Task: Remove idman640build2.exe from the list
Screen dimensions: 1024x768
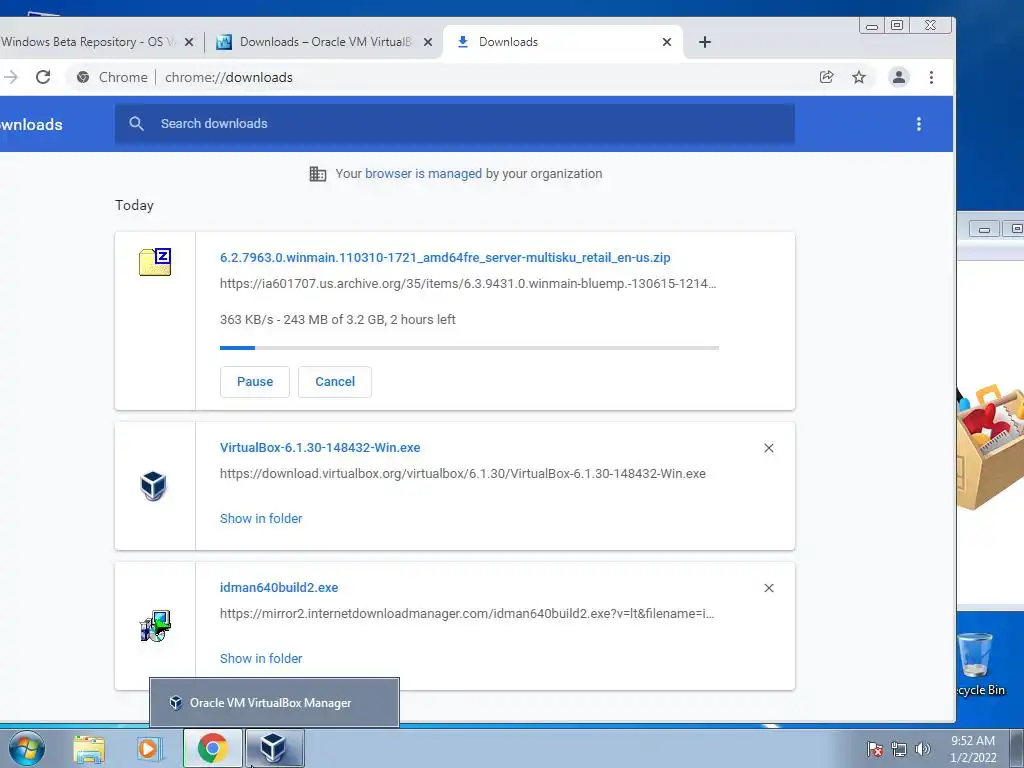Action: 769,588
